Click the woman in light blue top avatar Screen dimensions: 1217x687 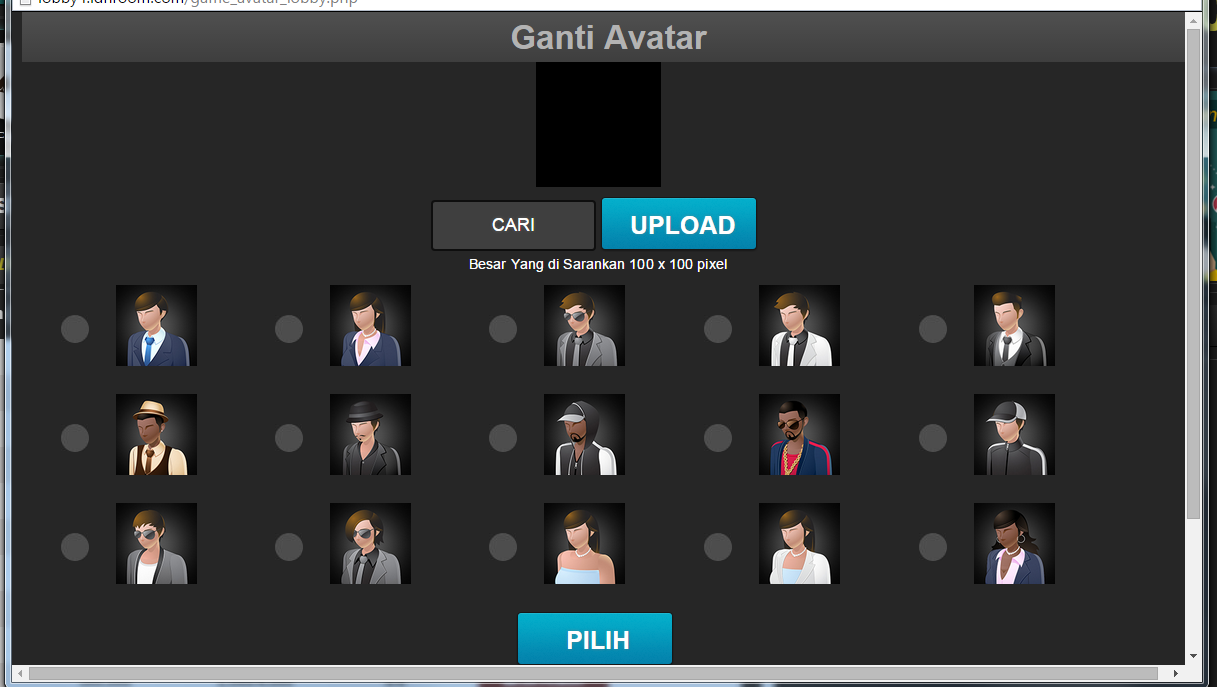click(585, 543)
